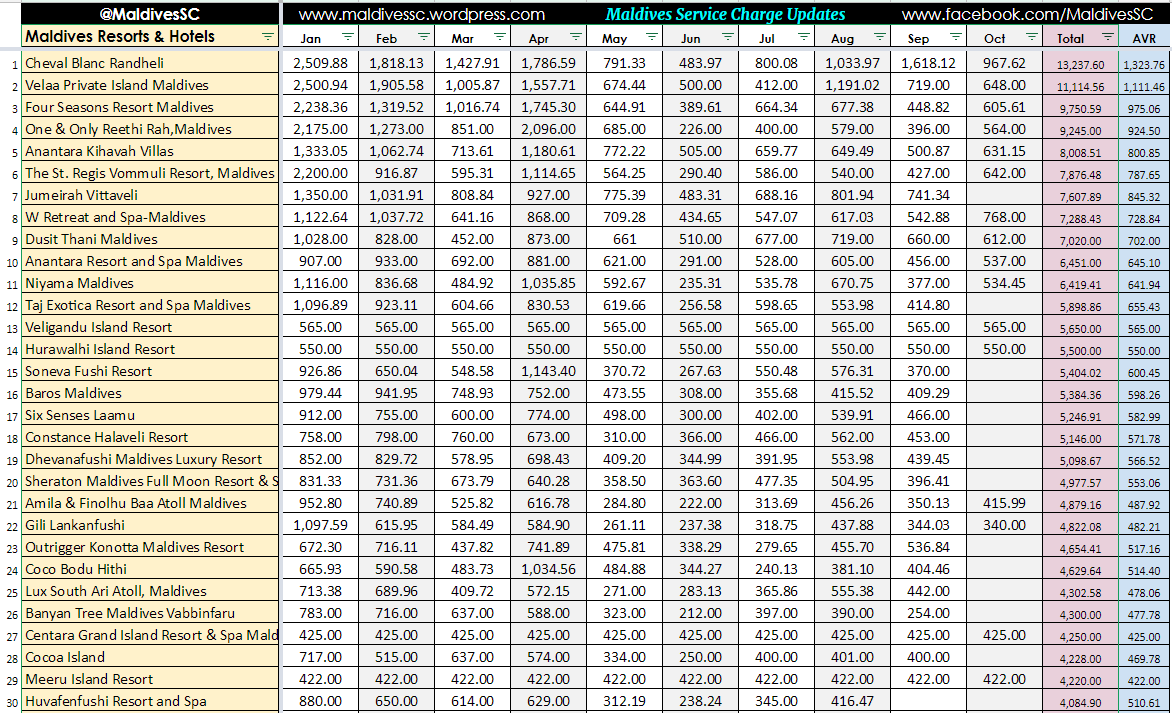Select the Maldives Service Charge Updates title
The image size is (1172, 713).
(x=725, y=14)
